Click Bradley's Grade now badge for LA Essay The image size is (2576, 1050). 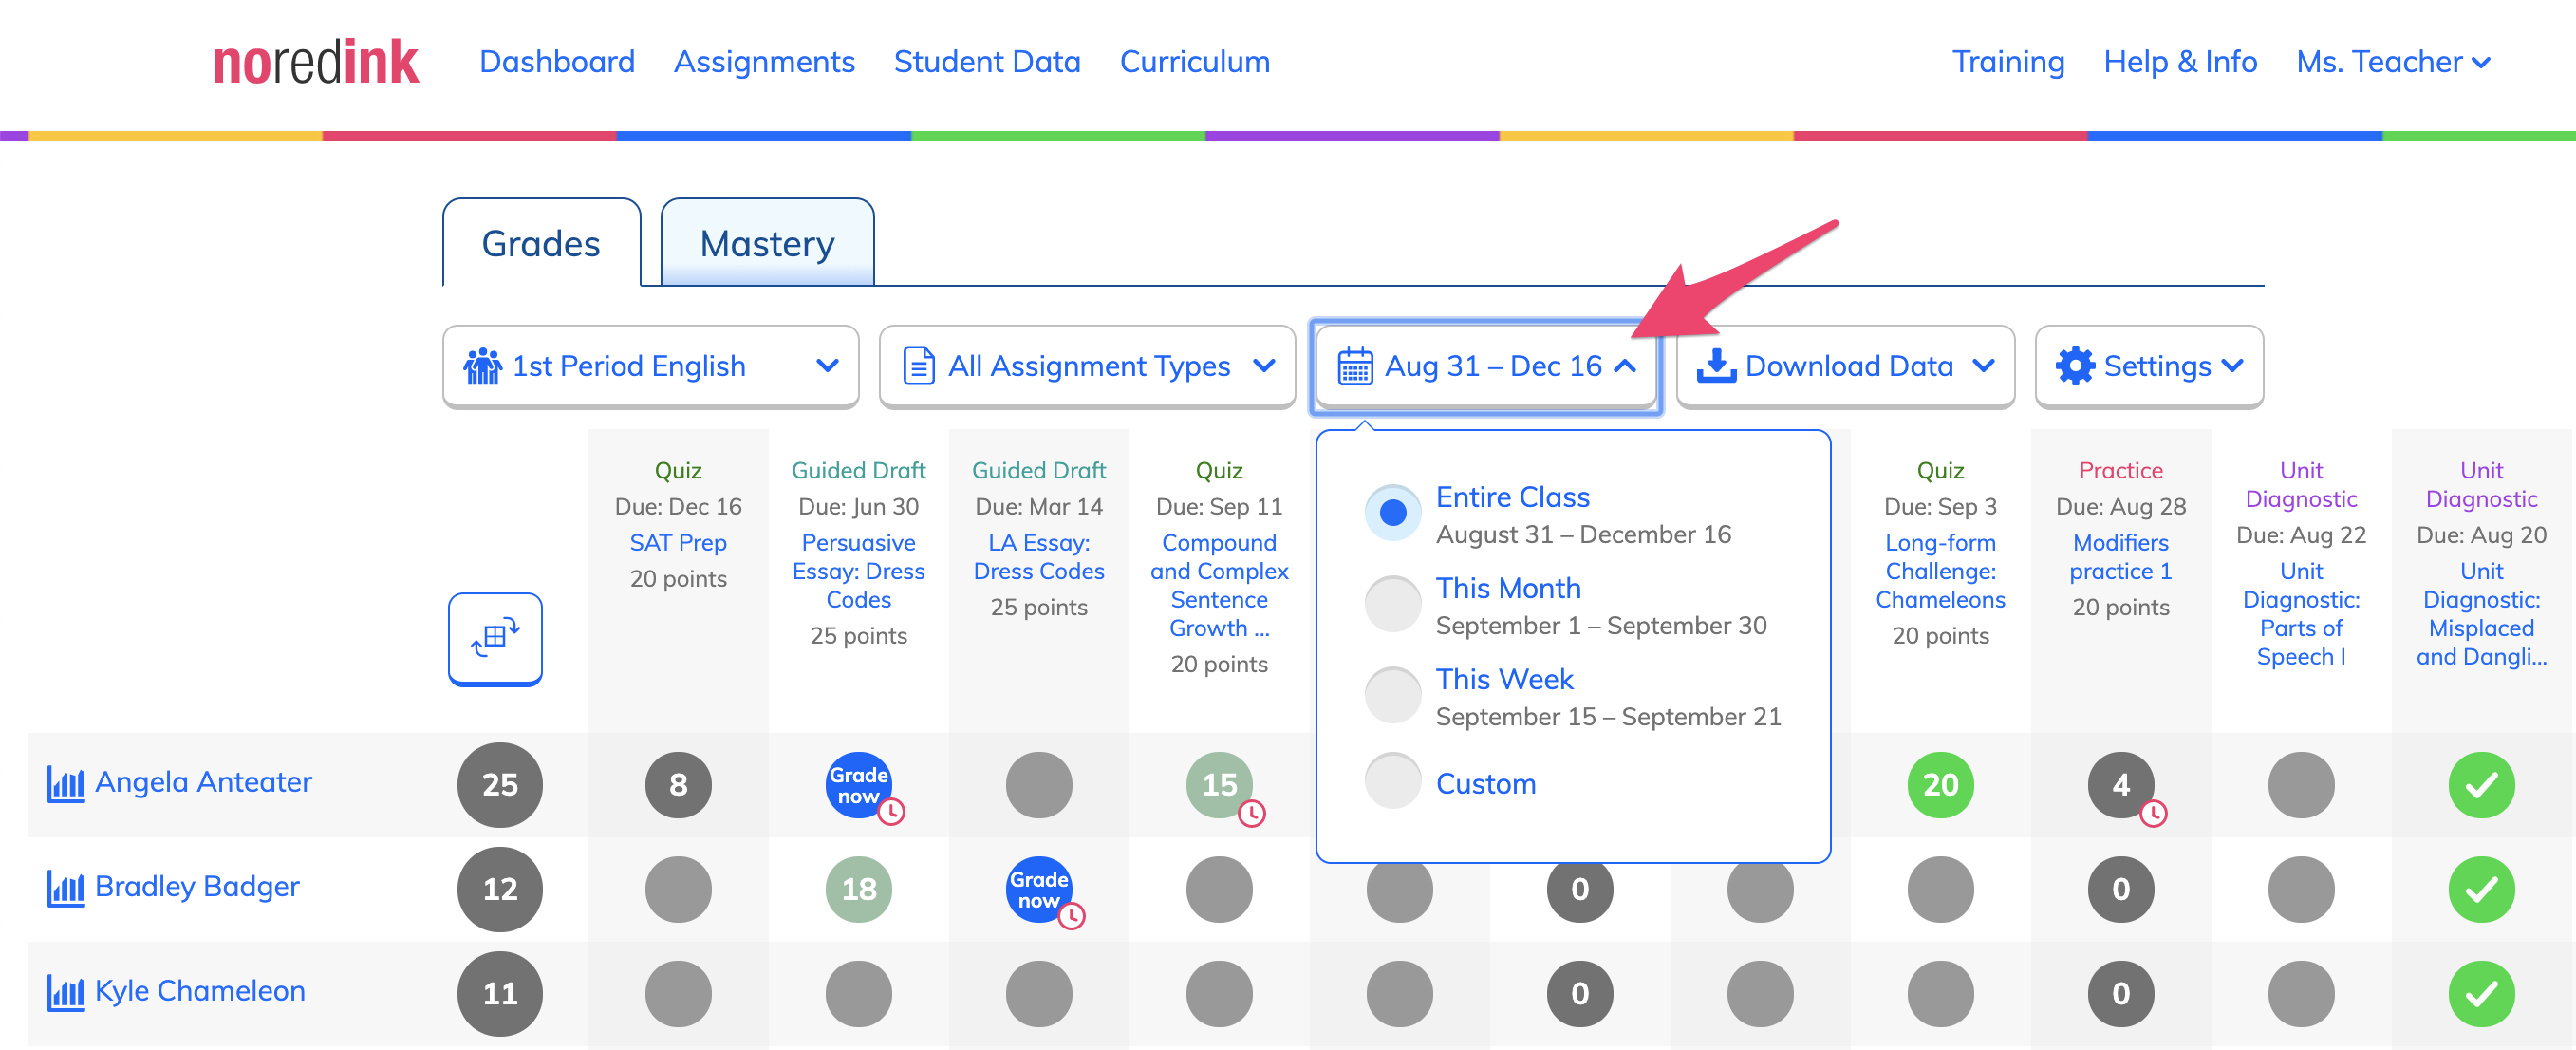coord(1038,889)
